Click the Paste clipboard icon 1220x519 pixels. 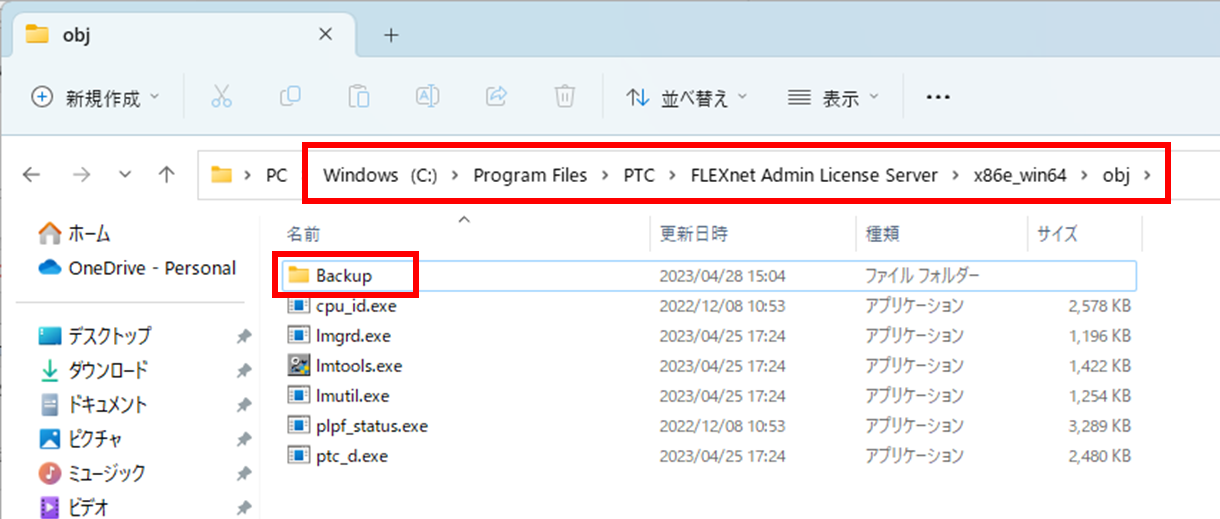[358, 96]
